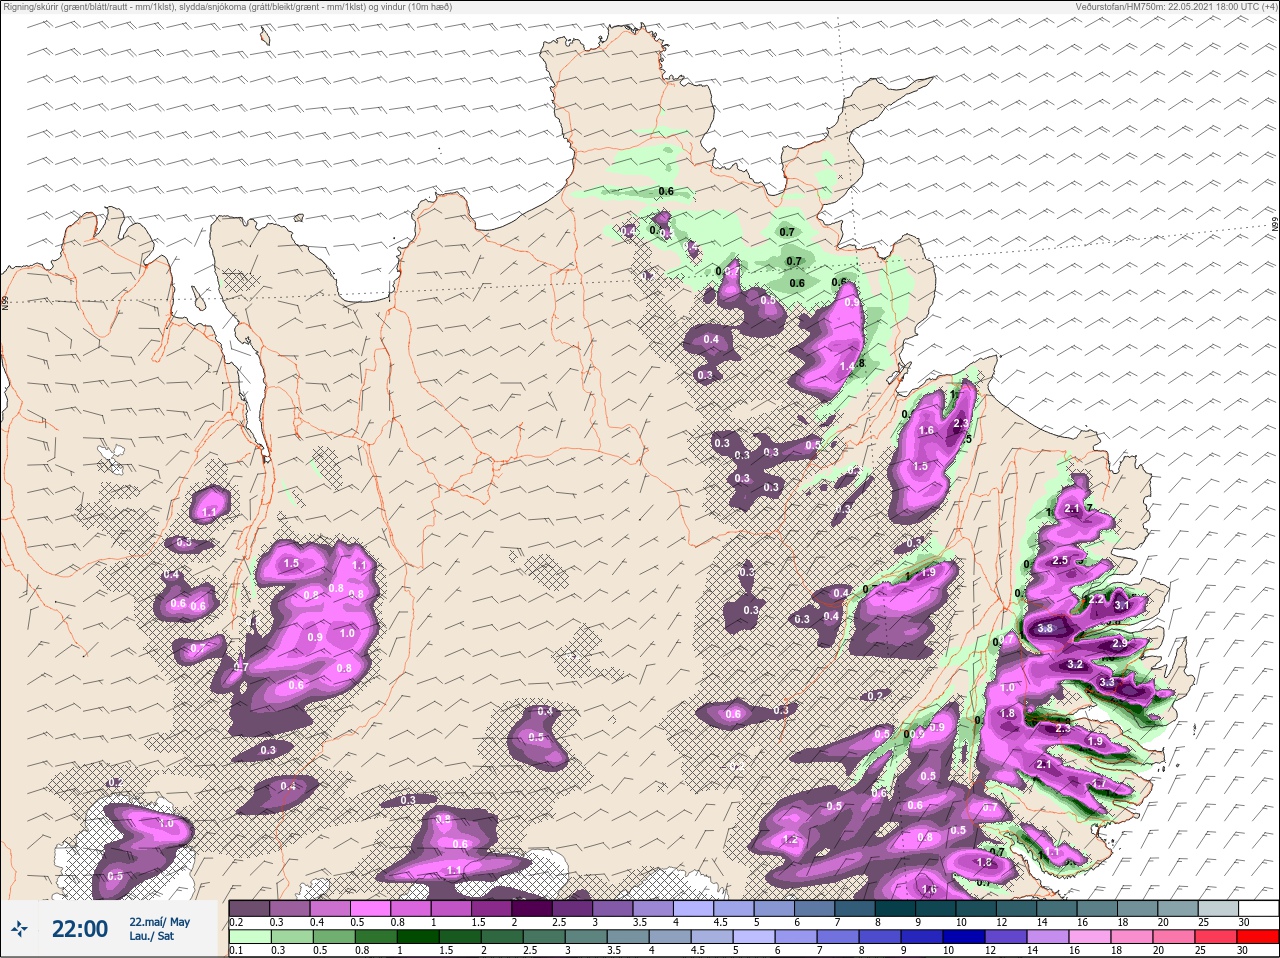Pick the palest green 0.1–0.3 rain legend swatch

tap(250, 937)
